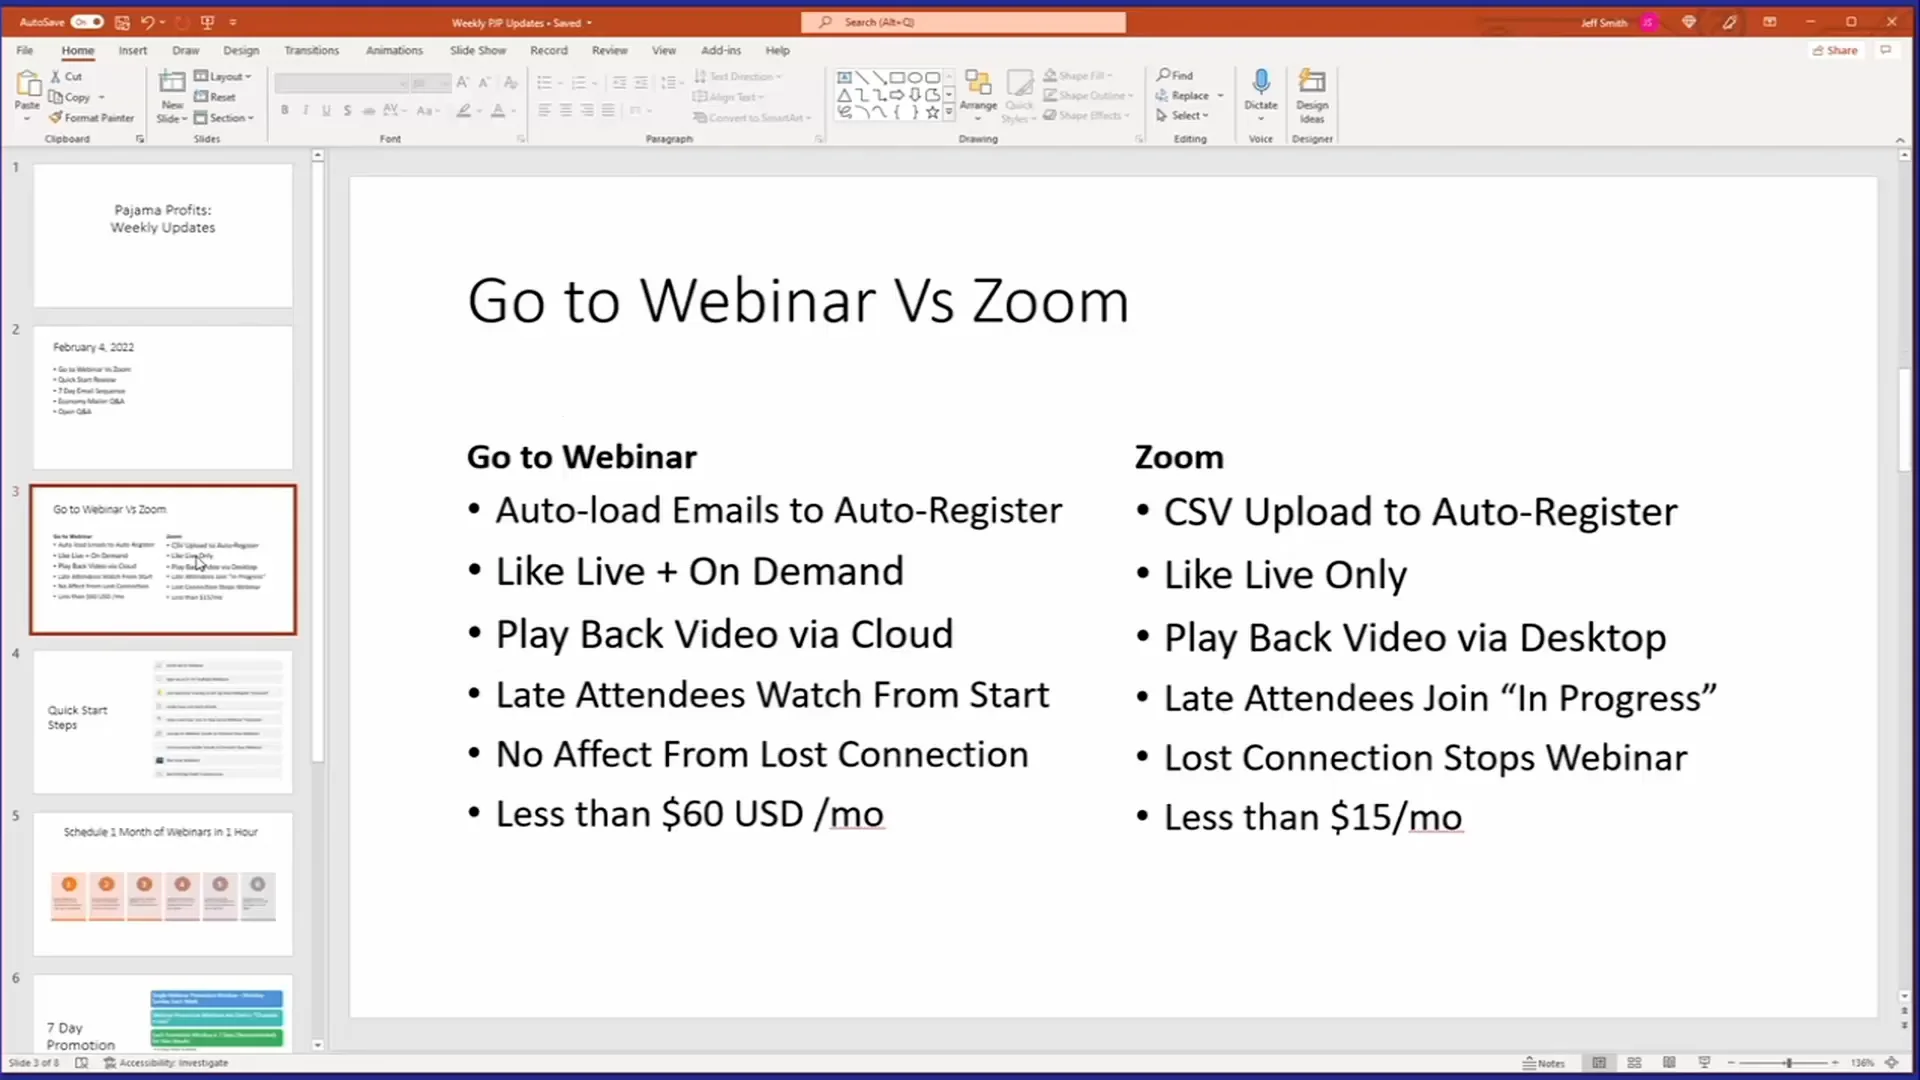Select the February 4, 2022 slide thumbnail
1920x1080 pixels.
(x=163, y=398)
